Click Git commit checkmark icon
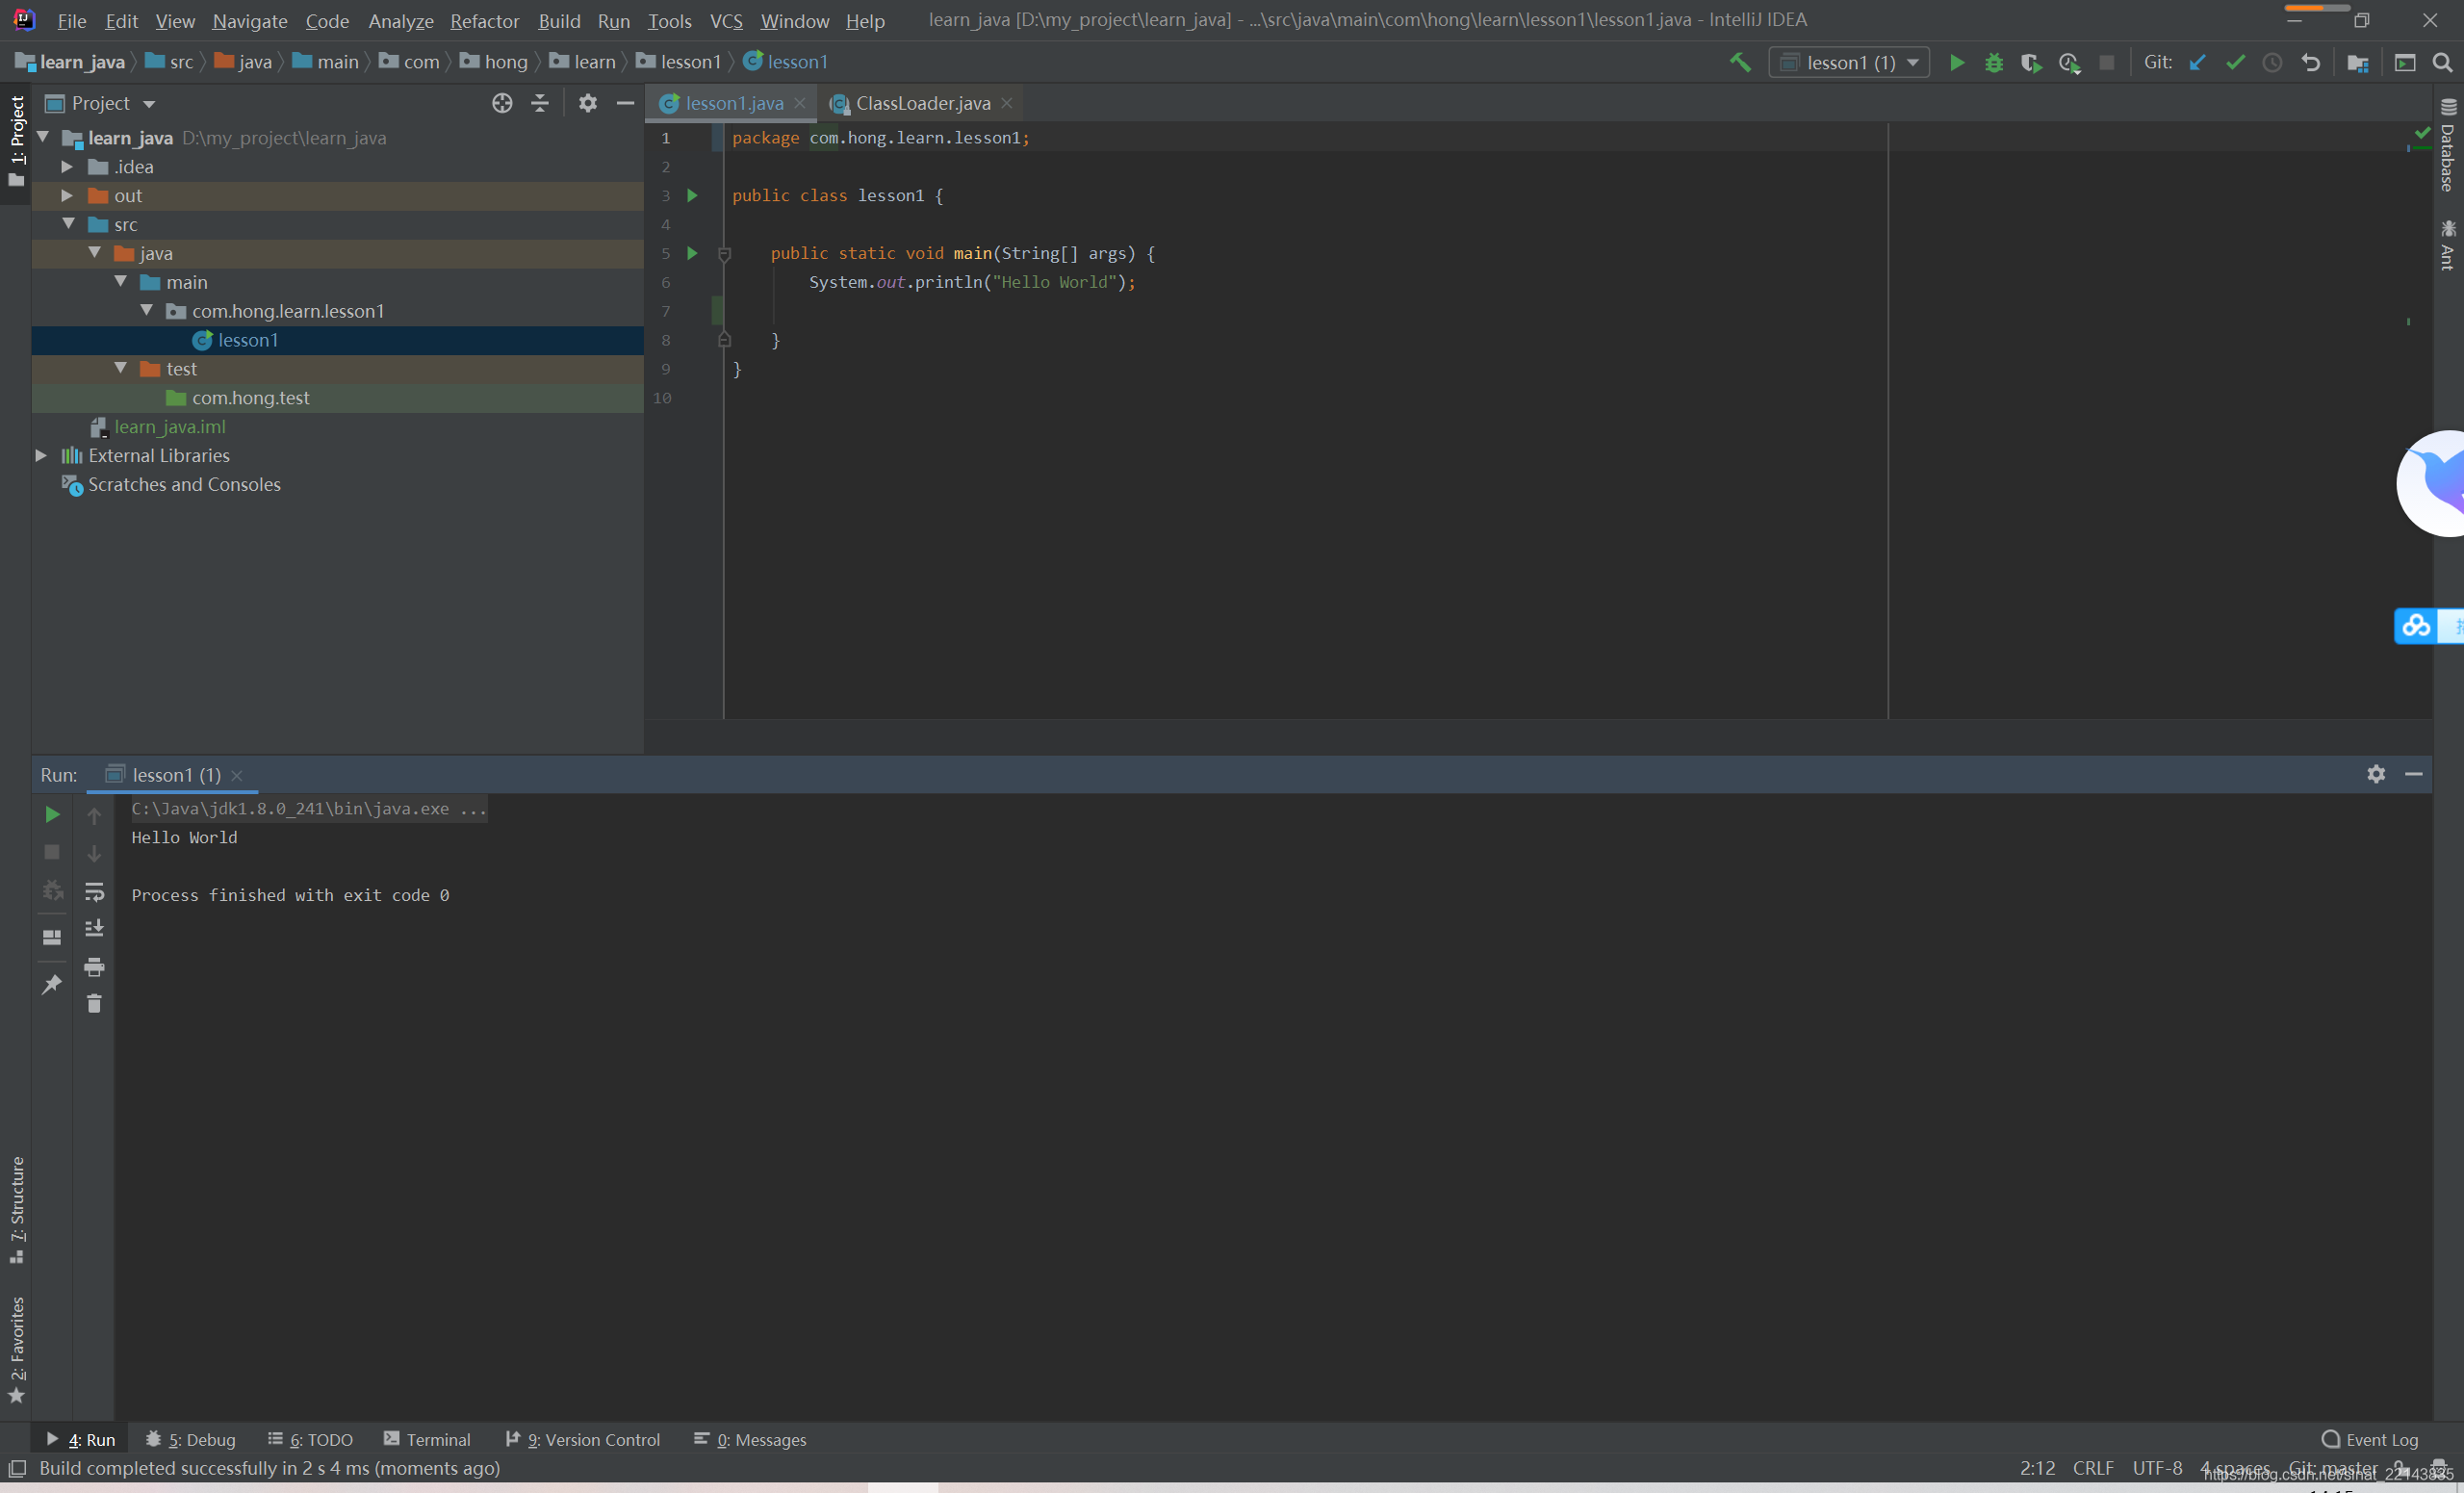This screenshot has height=1493, width=2464. 2235,62
